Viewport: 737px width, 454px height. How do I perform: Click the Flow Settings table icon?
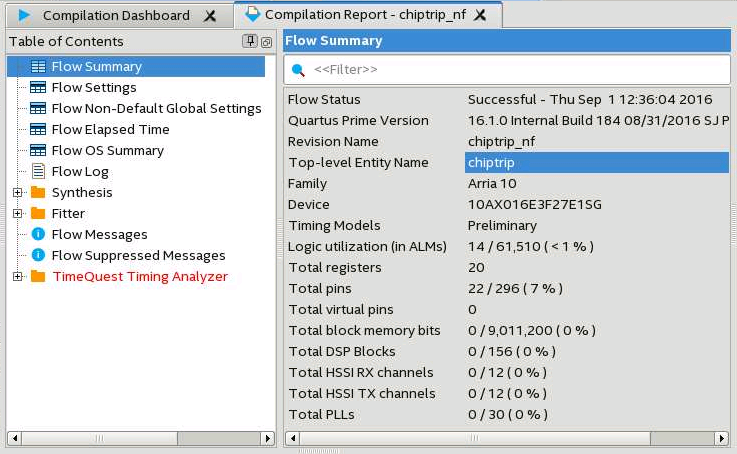38,88
